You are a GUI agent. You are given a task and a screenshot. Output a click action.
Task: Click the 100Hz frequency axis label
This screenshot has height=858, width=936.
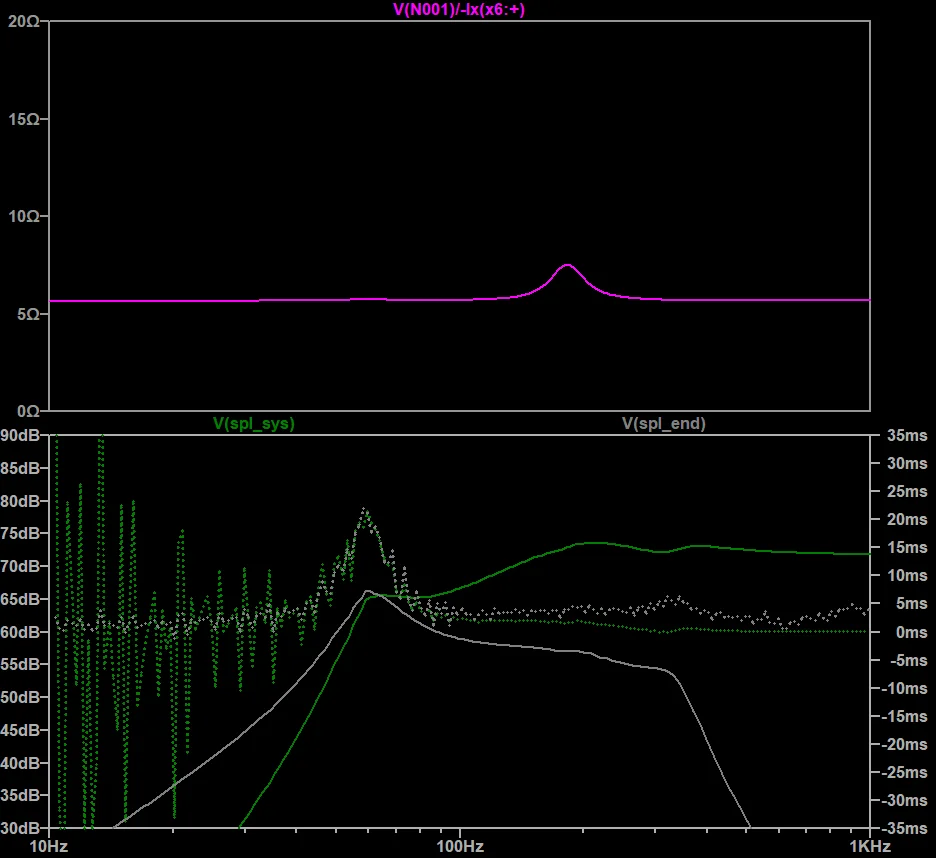(x=460, y=846)
